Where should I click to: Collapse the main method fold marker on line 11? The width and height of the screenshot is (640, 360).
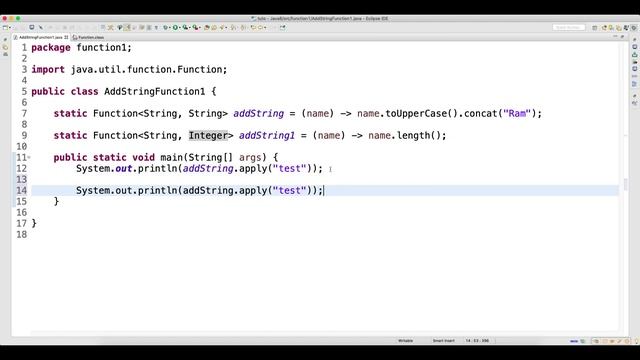coord(29,157)
